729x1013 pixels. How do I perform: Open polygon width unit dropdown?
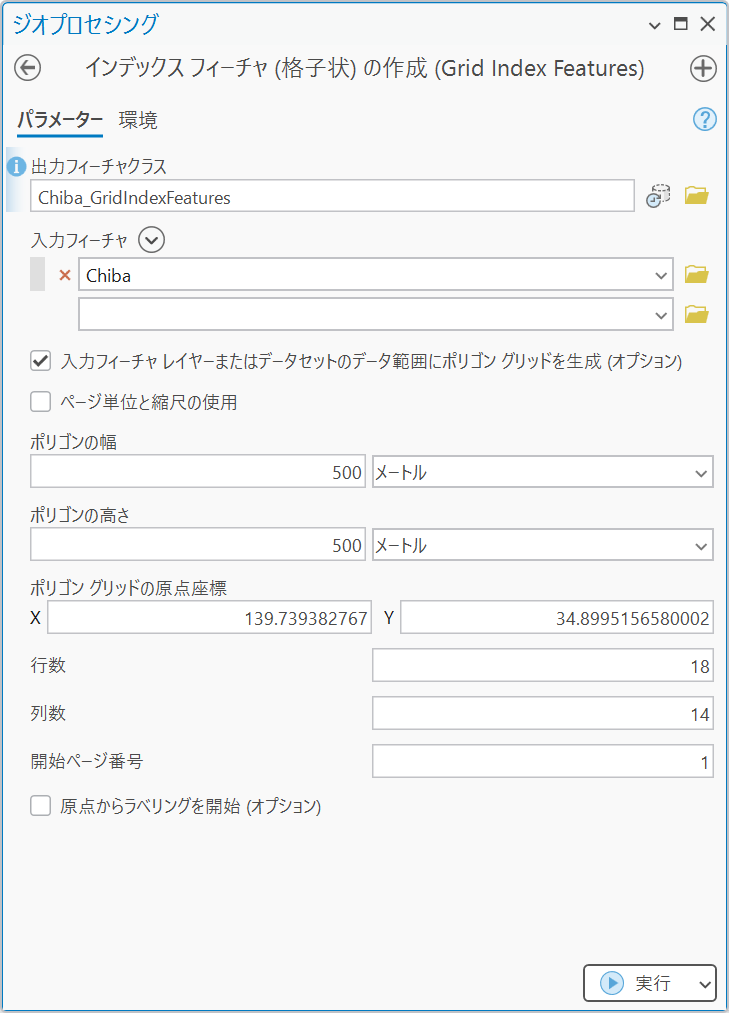point(541,473)
